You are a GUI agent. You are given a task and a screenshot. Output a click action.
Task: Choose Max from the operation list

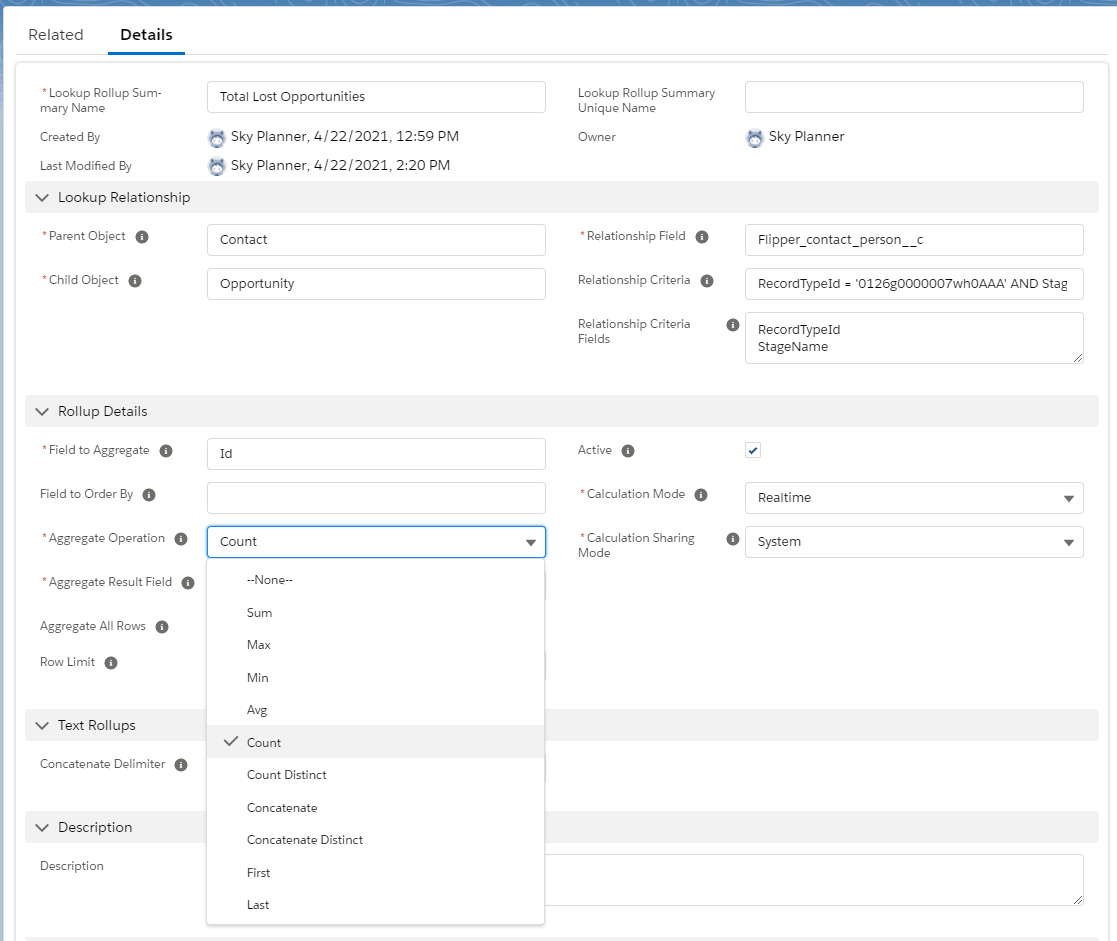(x=375, y=645)
